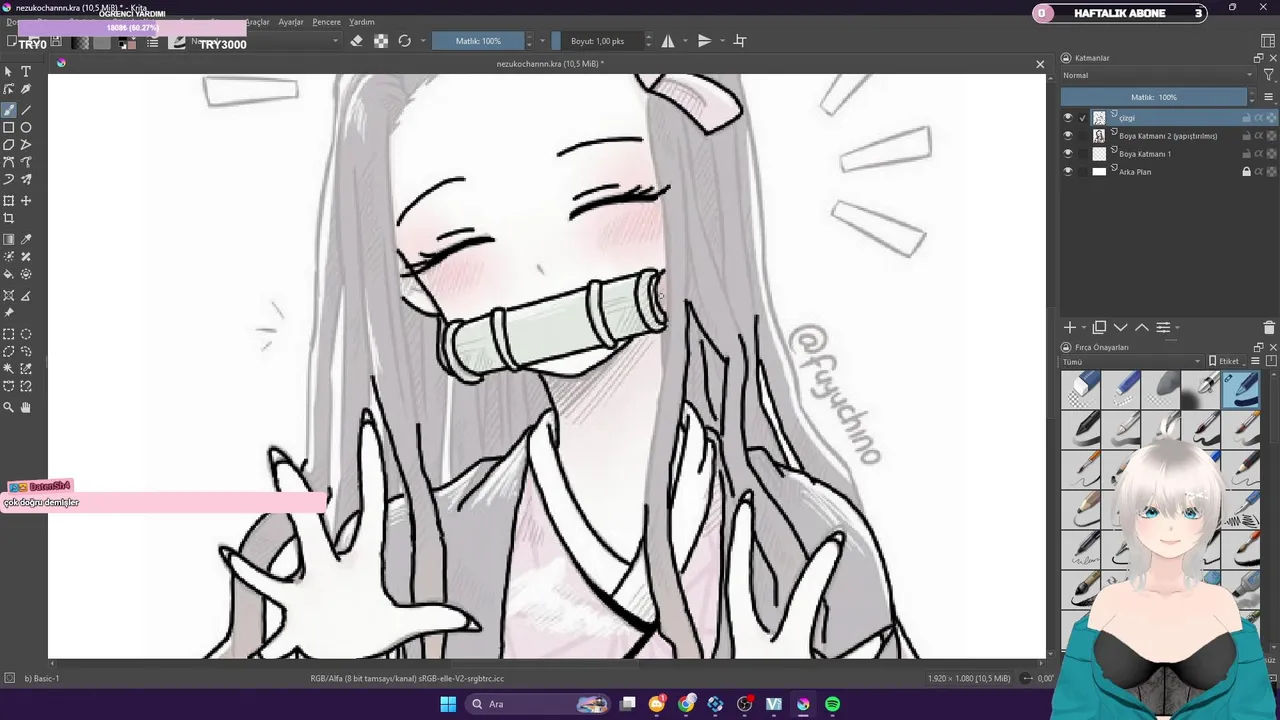Select the Pan hand tool
This screenshot has width=1280, height=720.
point(26,408)
